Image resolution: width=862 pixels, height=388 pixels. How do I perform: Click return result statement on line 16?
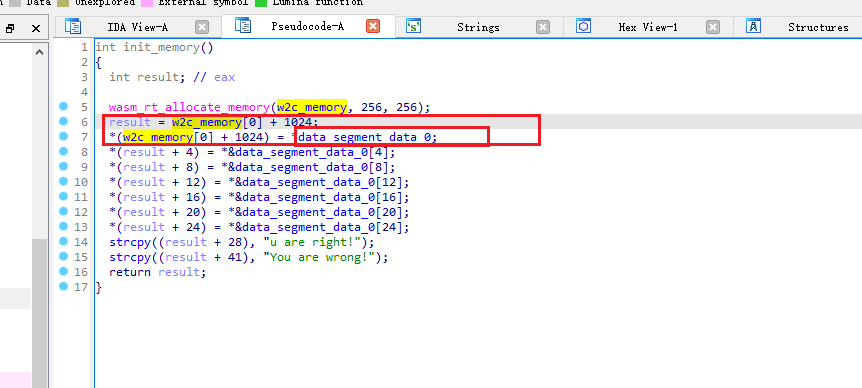click(x=157, y=272)
